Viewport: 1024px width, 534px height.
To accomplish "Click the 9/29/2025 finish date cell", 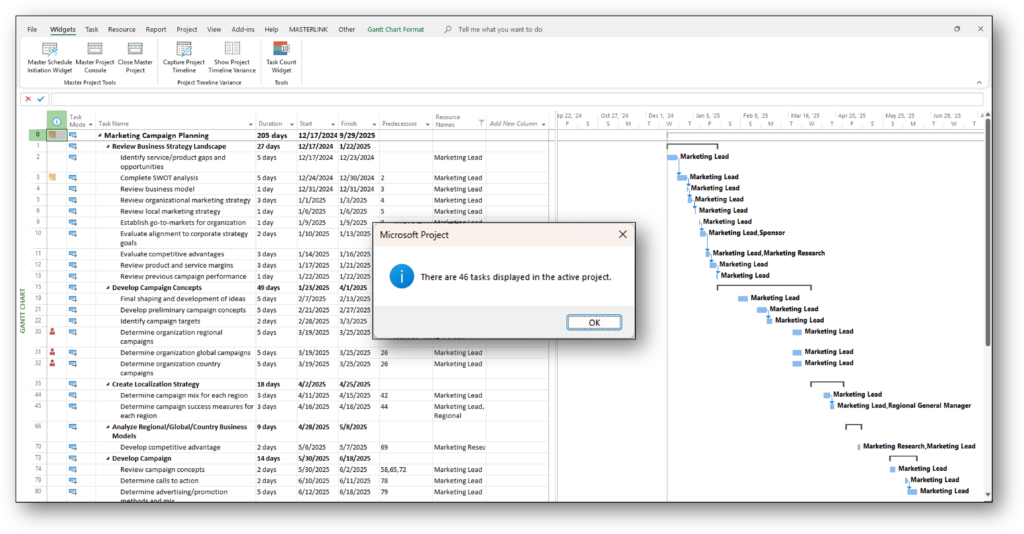I will click(x=357, y=136).
